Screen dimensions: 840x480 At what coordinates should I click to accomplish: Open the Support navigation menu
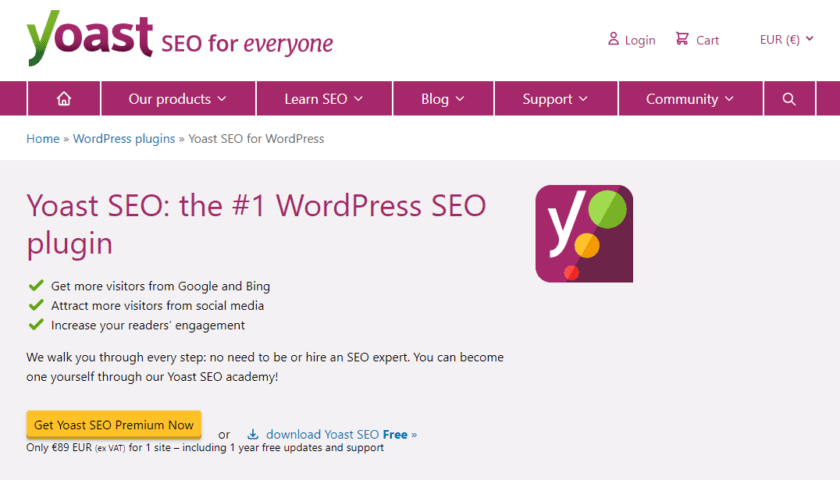pyautogui.click(x=554, y=99)
